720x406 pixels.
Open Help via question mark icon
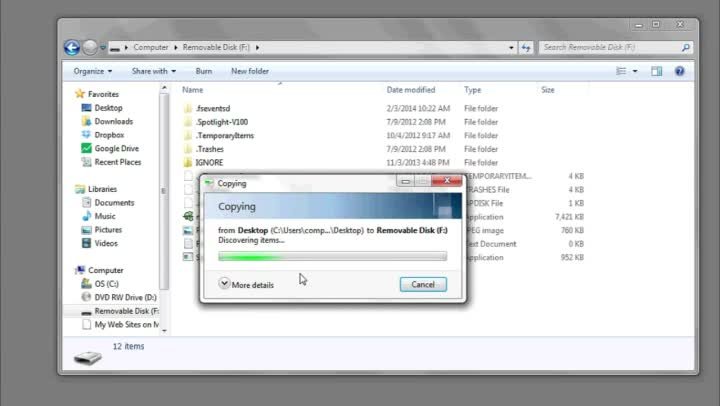pyautogui.click(x=680, y=71)
